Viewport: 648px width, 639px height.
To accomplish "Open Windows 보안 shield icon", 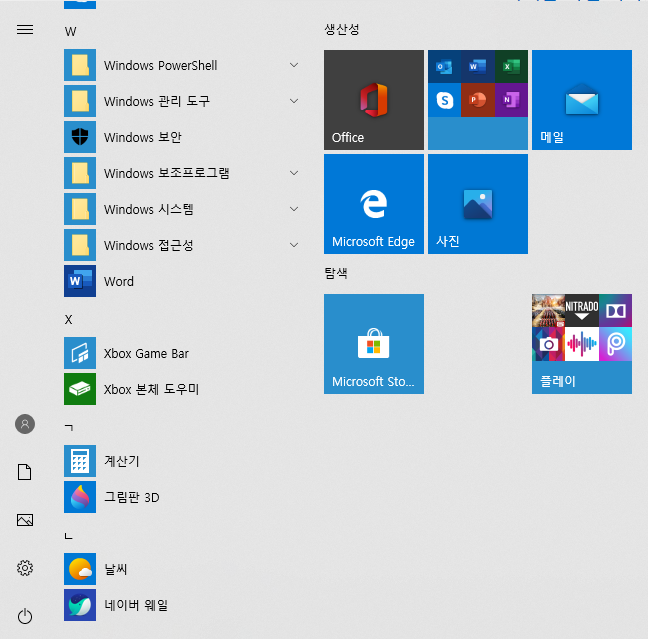I will 80,137.
